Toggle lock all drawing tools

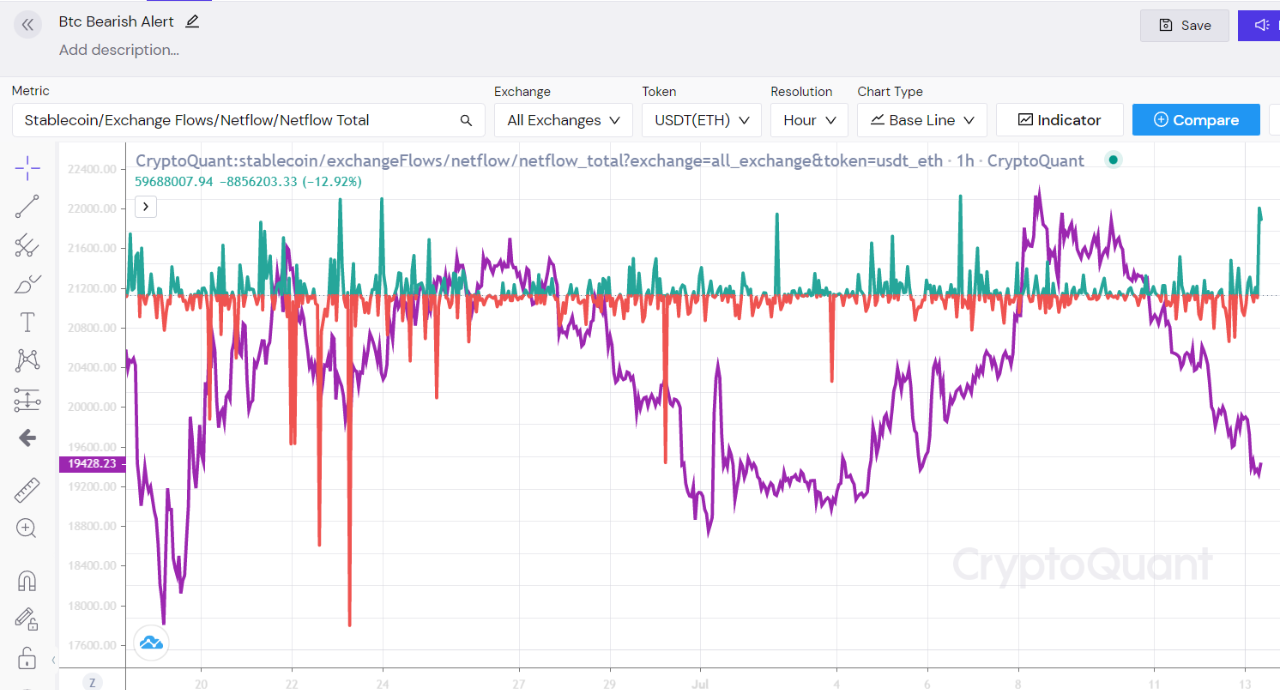[27, 658]
